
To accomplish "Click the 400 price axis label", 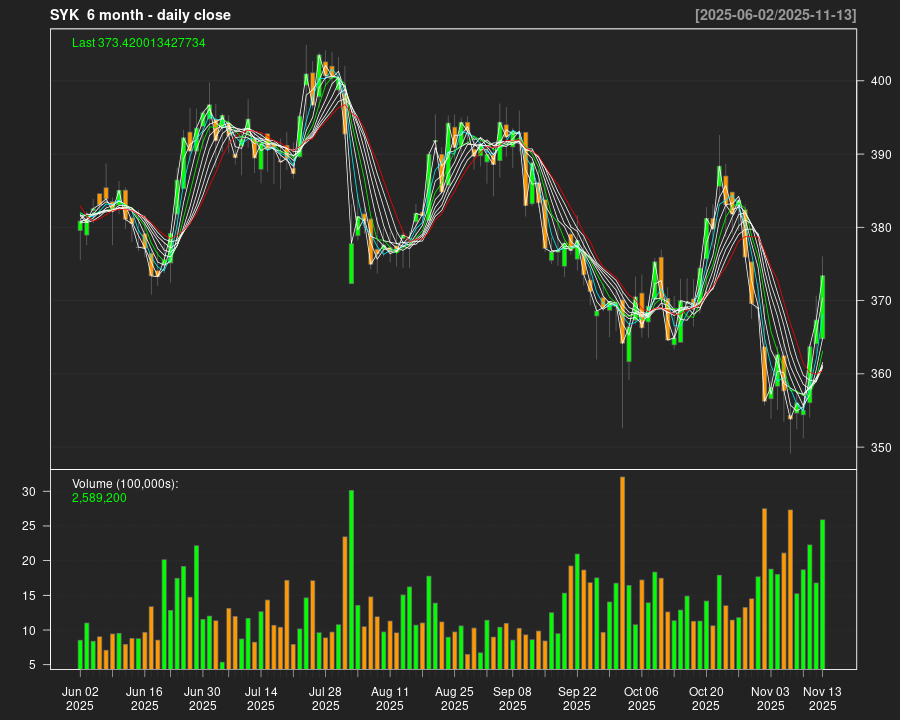I will coord(875,81).
